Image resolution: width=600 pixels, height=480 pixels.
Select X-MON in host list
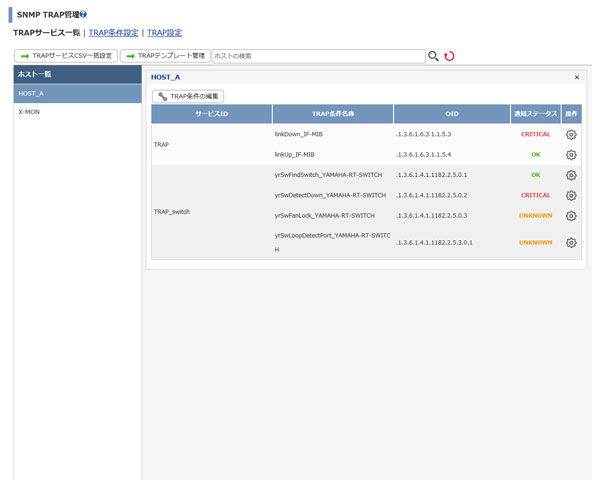pyautogui.click(x=78, y=112)
